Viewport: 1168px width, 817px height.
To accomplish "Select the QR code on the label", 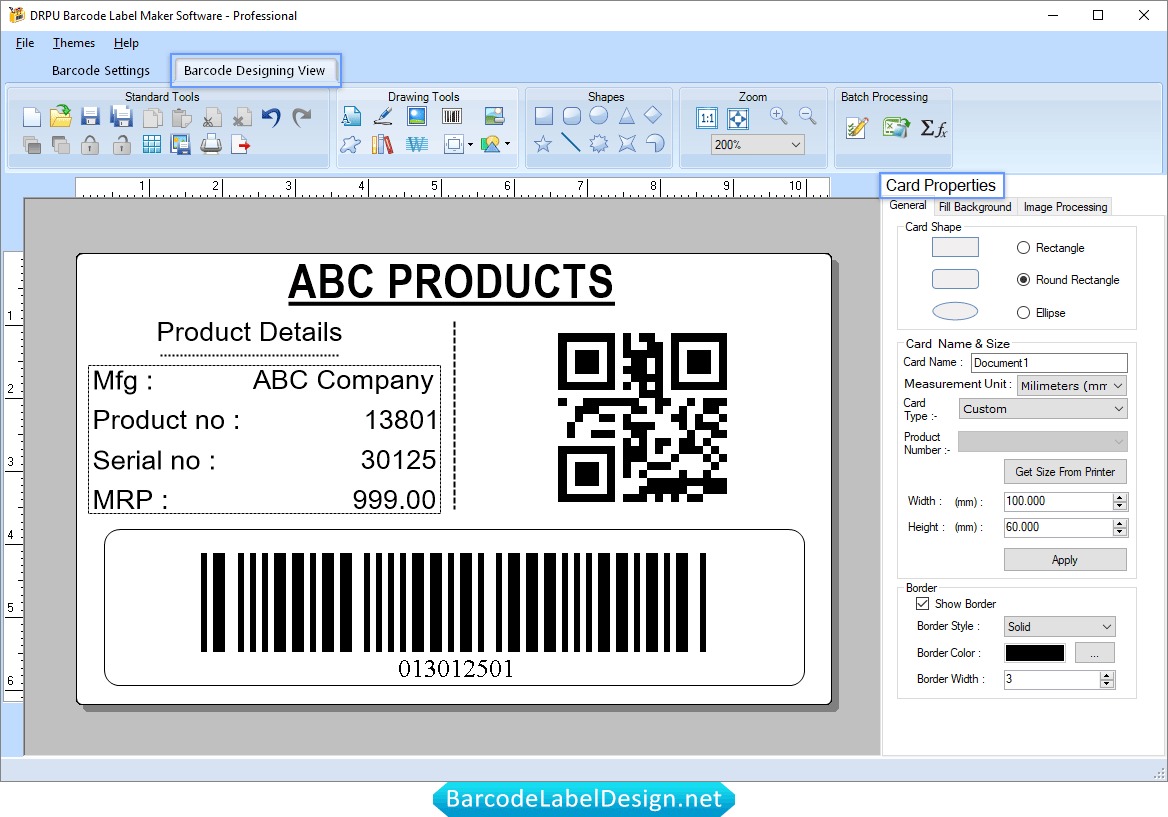I will [x=642, y=417].
